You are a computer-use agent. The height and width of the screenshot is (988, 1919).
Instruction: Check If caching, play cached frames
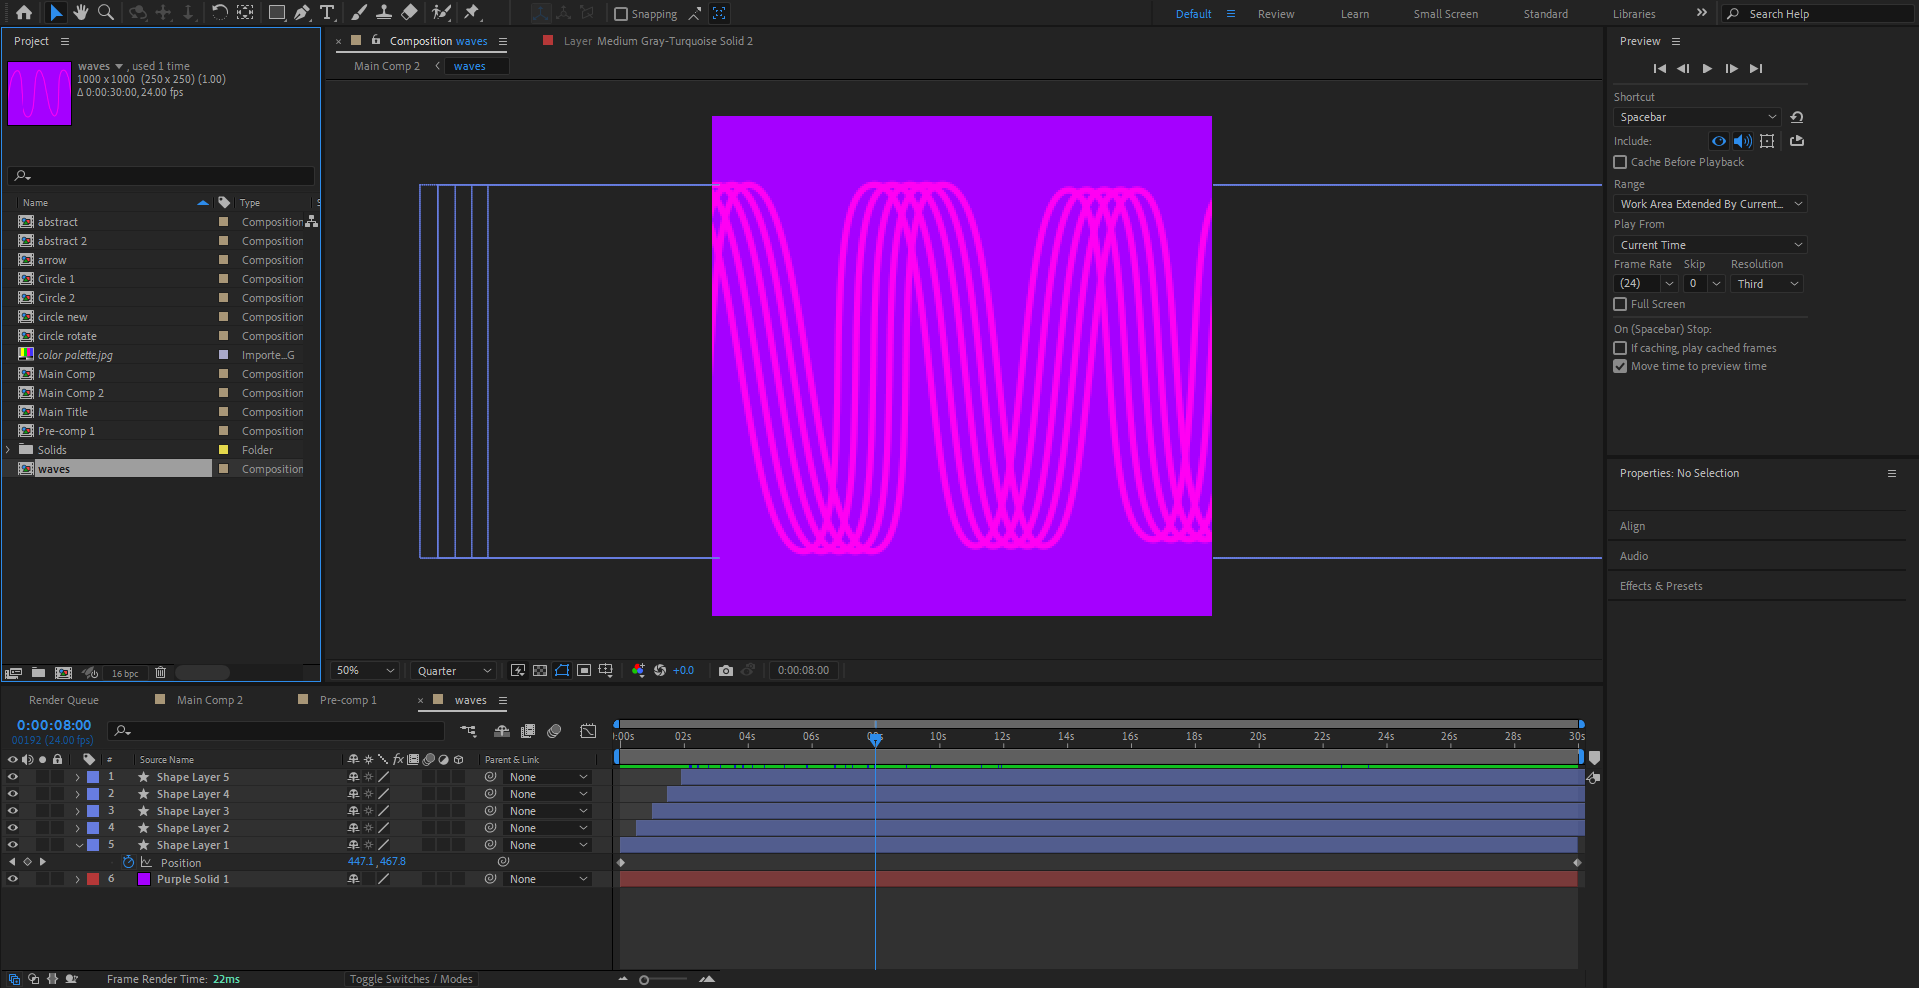pyautogui.click(x=1620, y=348)
